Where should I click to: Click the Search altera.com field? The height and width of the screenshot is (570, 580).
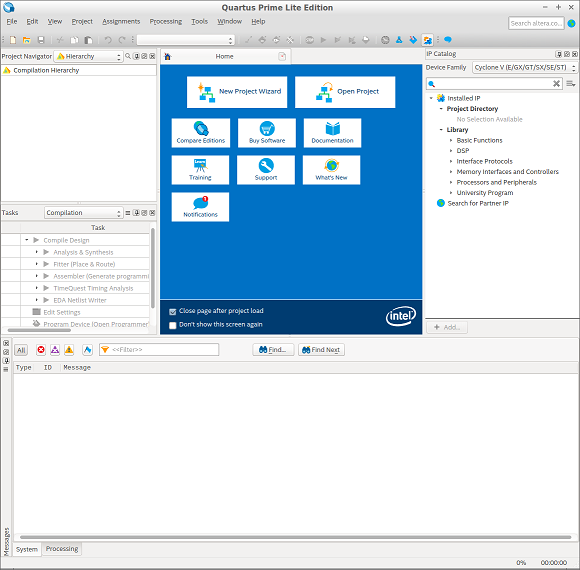point(536,23)
